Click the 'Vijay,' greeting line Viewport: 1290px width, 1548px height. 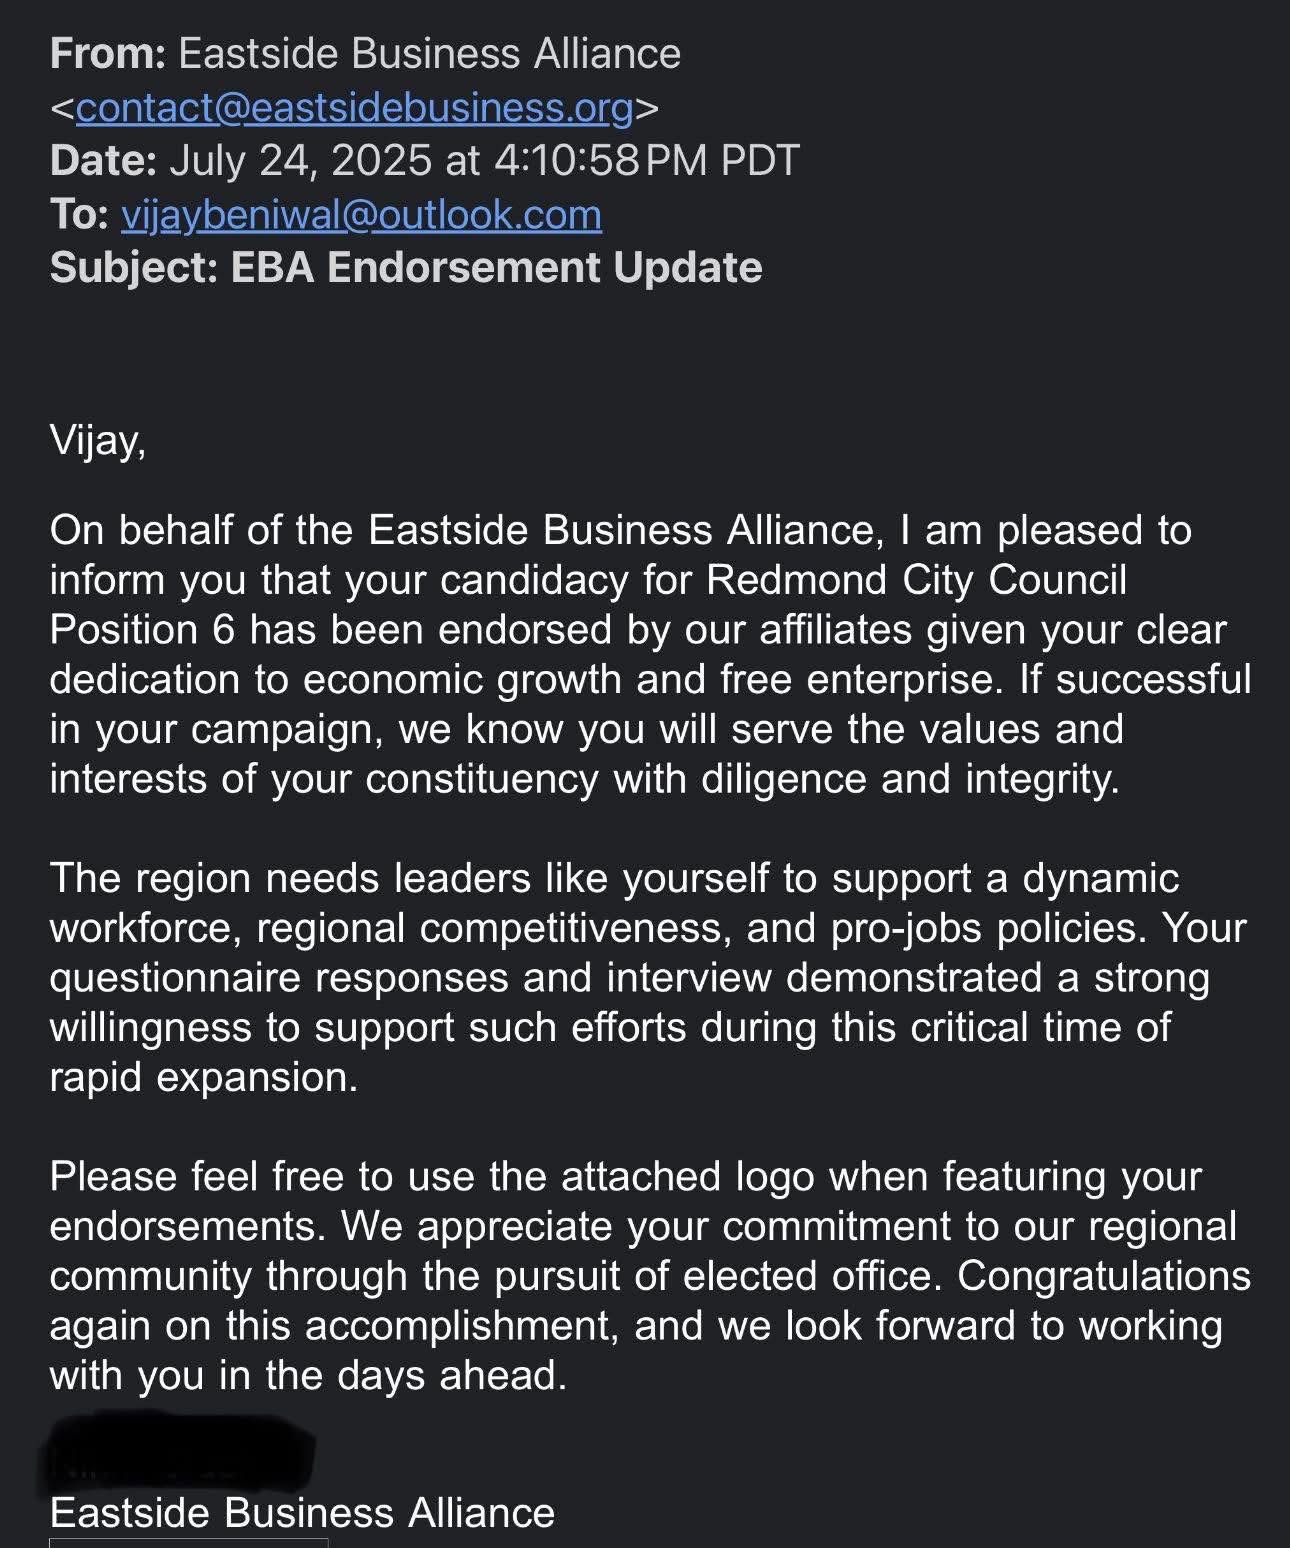(x=98, y=441)
